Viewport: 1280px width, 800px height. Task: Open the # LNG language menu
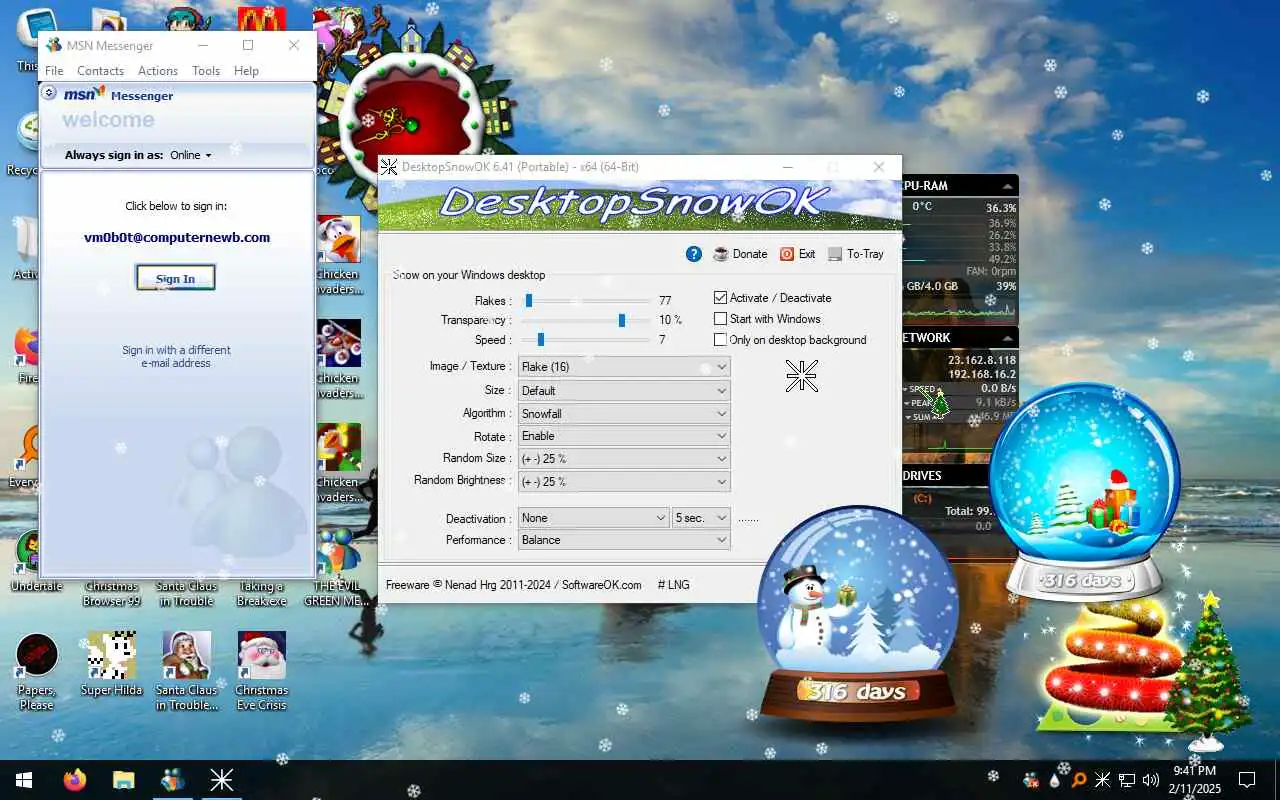pos(673,585)
